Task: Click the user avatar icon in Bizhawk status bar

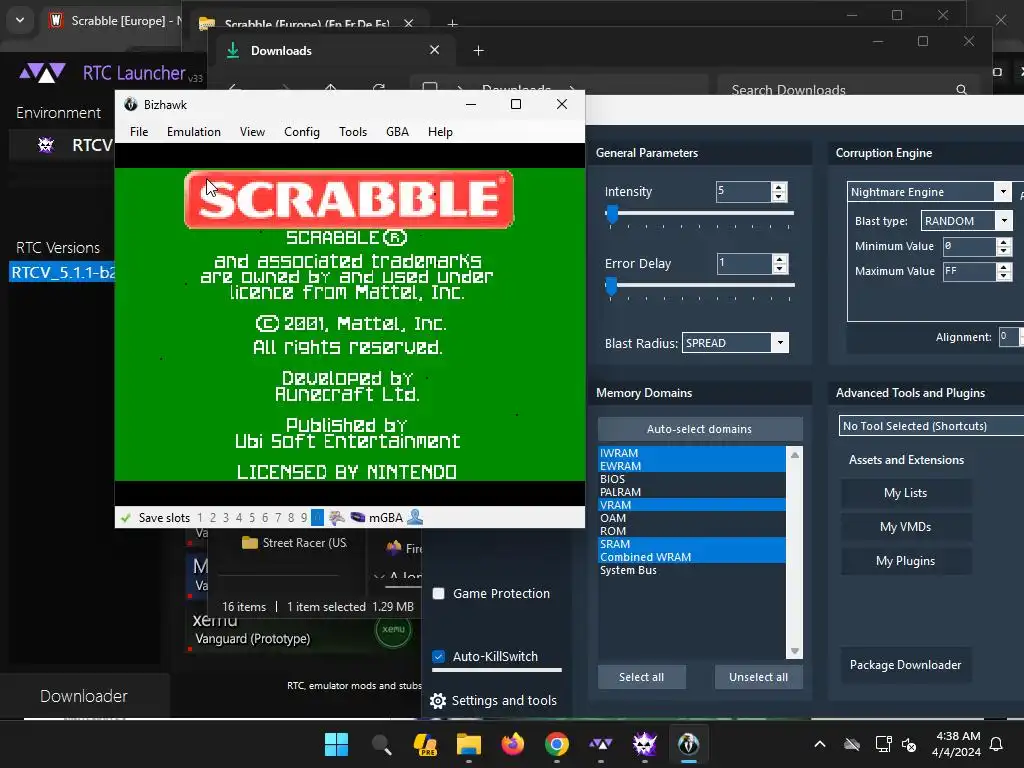Action: pos(415,517)
